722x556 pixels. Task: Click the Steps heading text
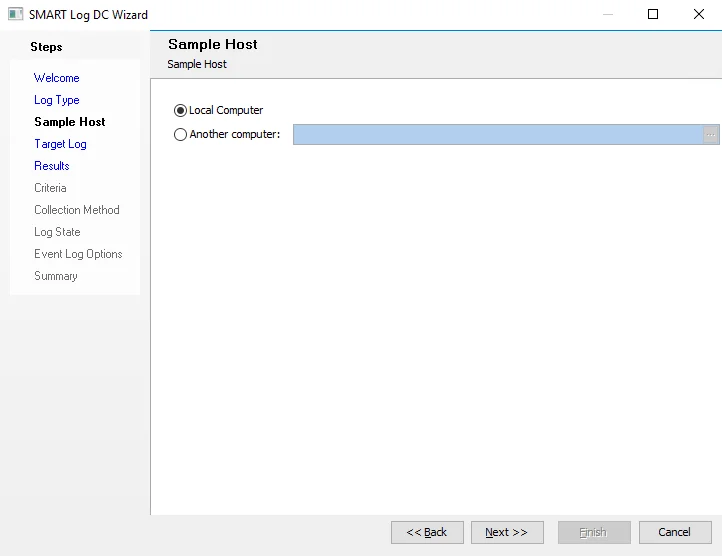(46, 47)
